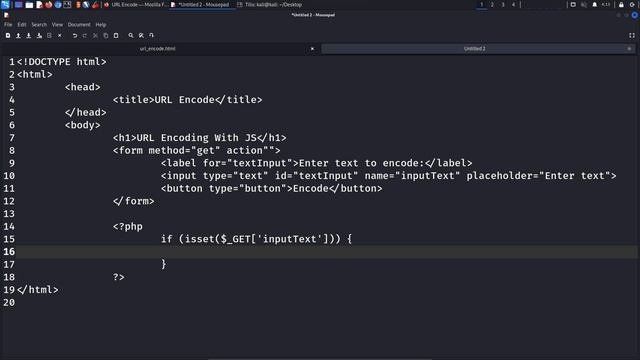Toggle fullscreen mode icon in toolbar
The width and height of the screenshot is (640, 360).
coord(632,36)
